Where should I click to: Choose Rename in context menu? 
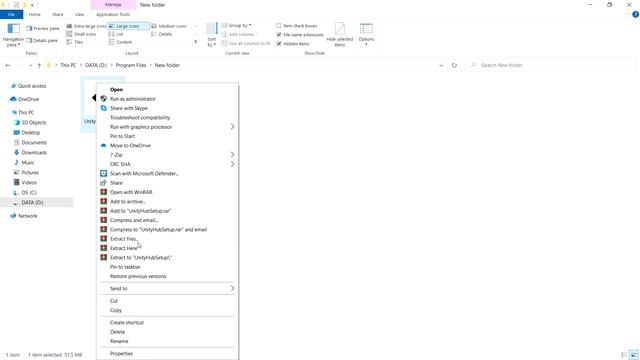click(x=167, y=341)
